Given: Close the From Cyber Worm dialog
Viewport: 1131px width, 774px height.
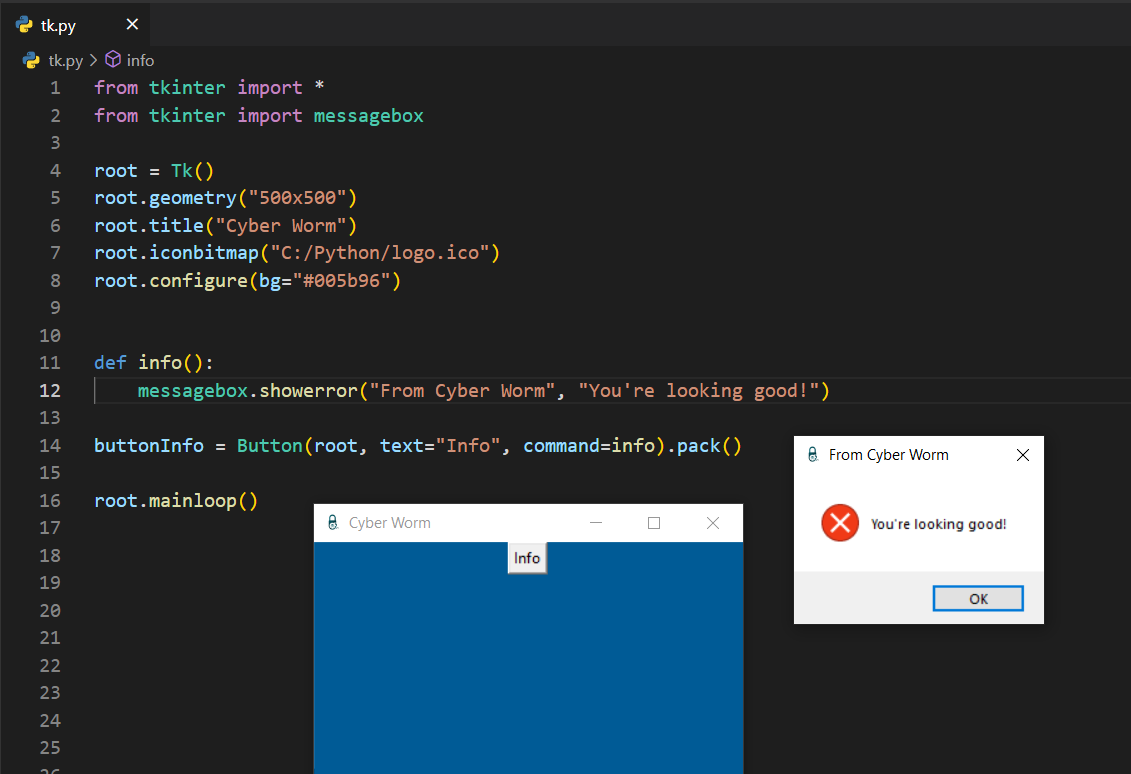Looking at the screenshot, I should coord(1022,455).
